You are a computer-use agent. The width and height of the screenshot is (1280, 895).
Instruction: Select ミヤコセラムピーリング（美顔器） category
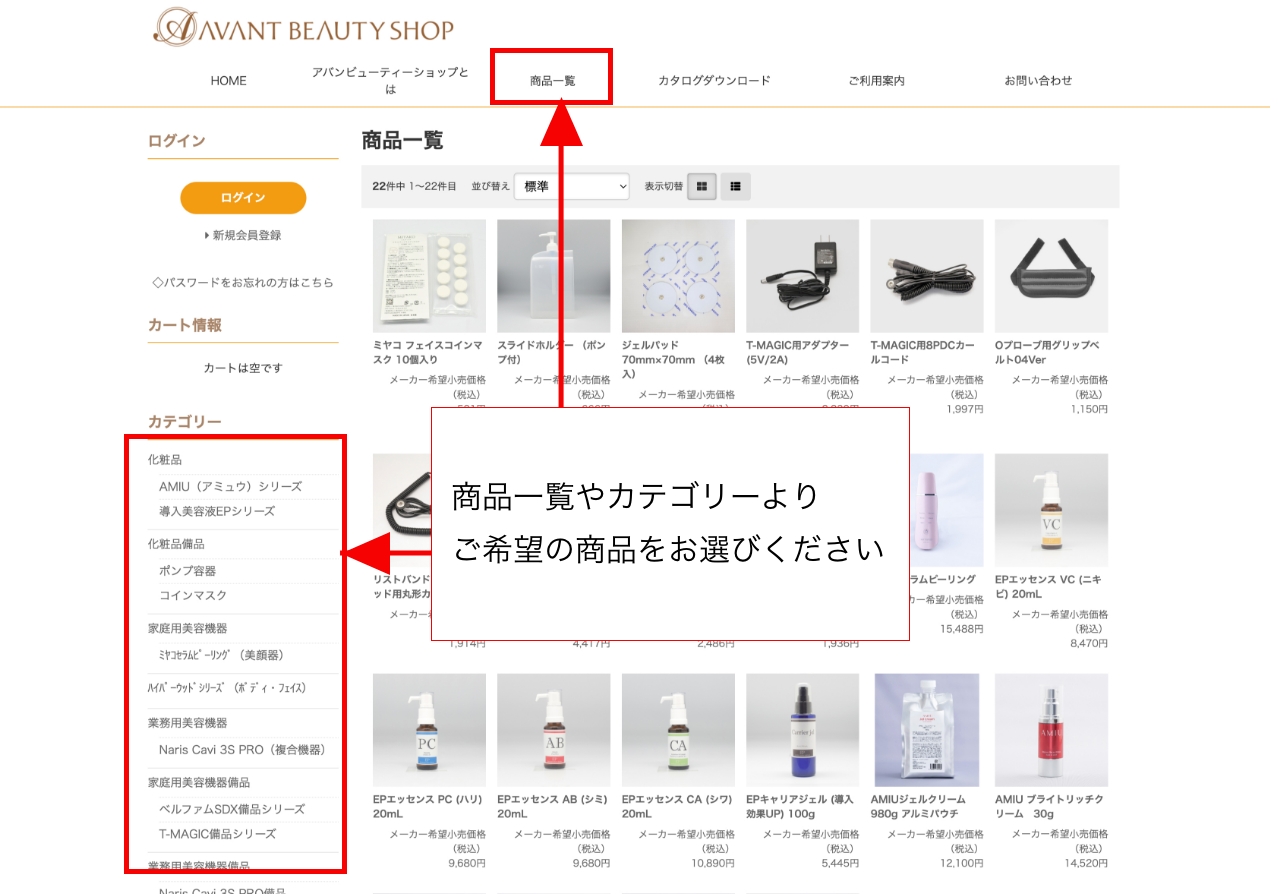(x=221, y=655)
